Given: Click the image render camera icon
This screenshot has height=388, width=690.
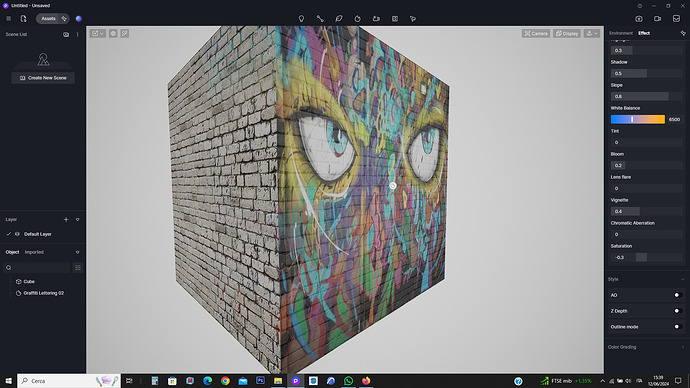Looking at the screenshot, I should [x=639, y=18].
